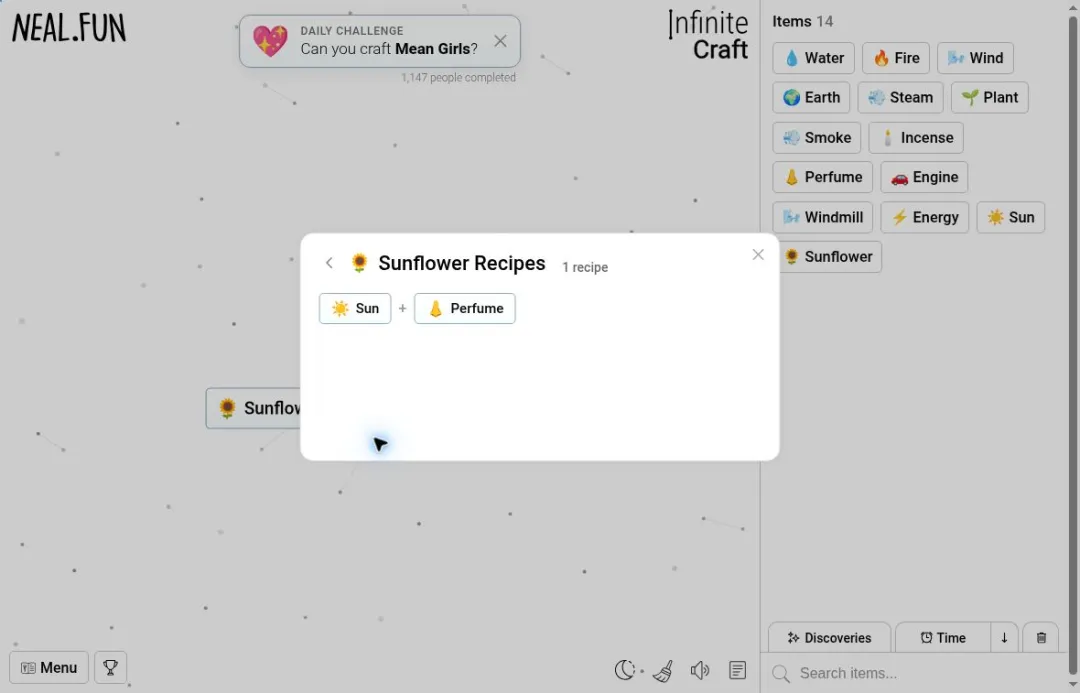Viewport: 1080px width, 693px height.
Task: Click the "1 recipe" count text
Action: pos(585,267)
